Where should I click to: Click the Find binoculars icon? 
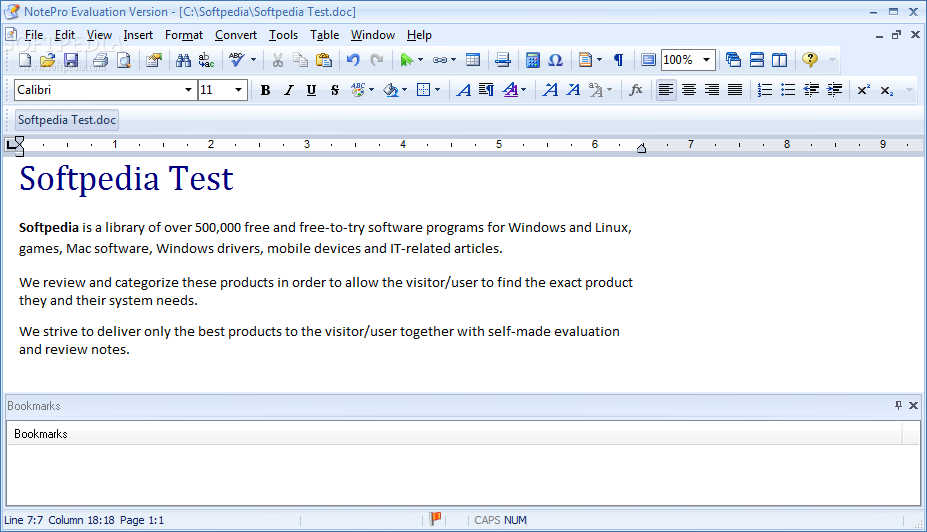tap(183, 60)
